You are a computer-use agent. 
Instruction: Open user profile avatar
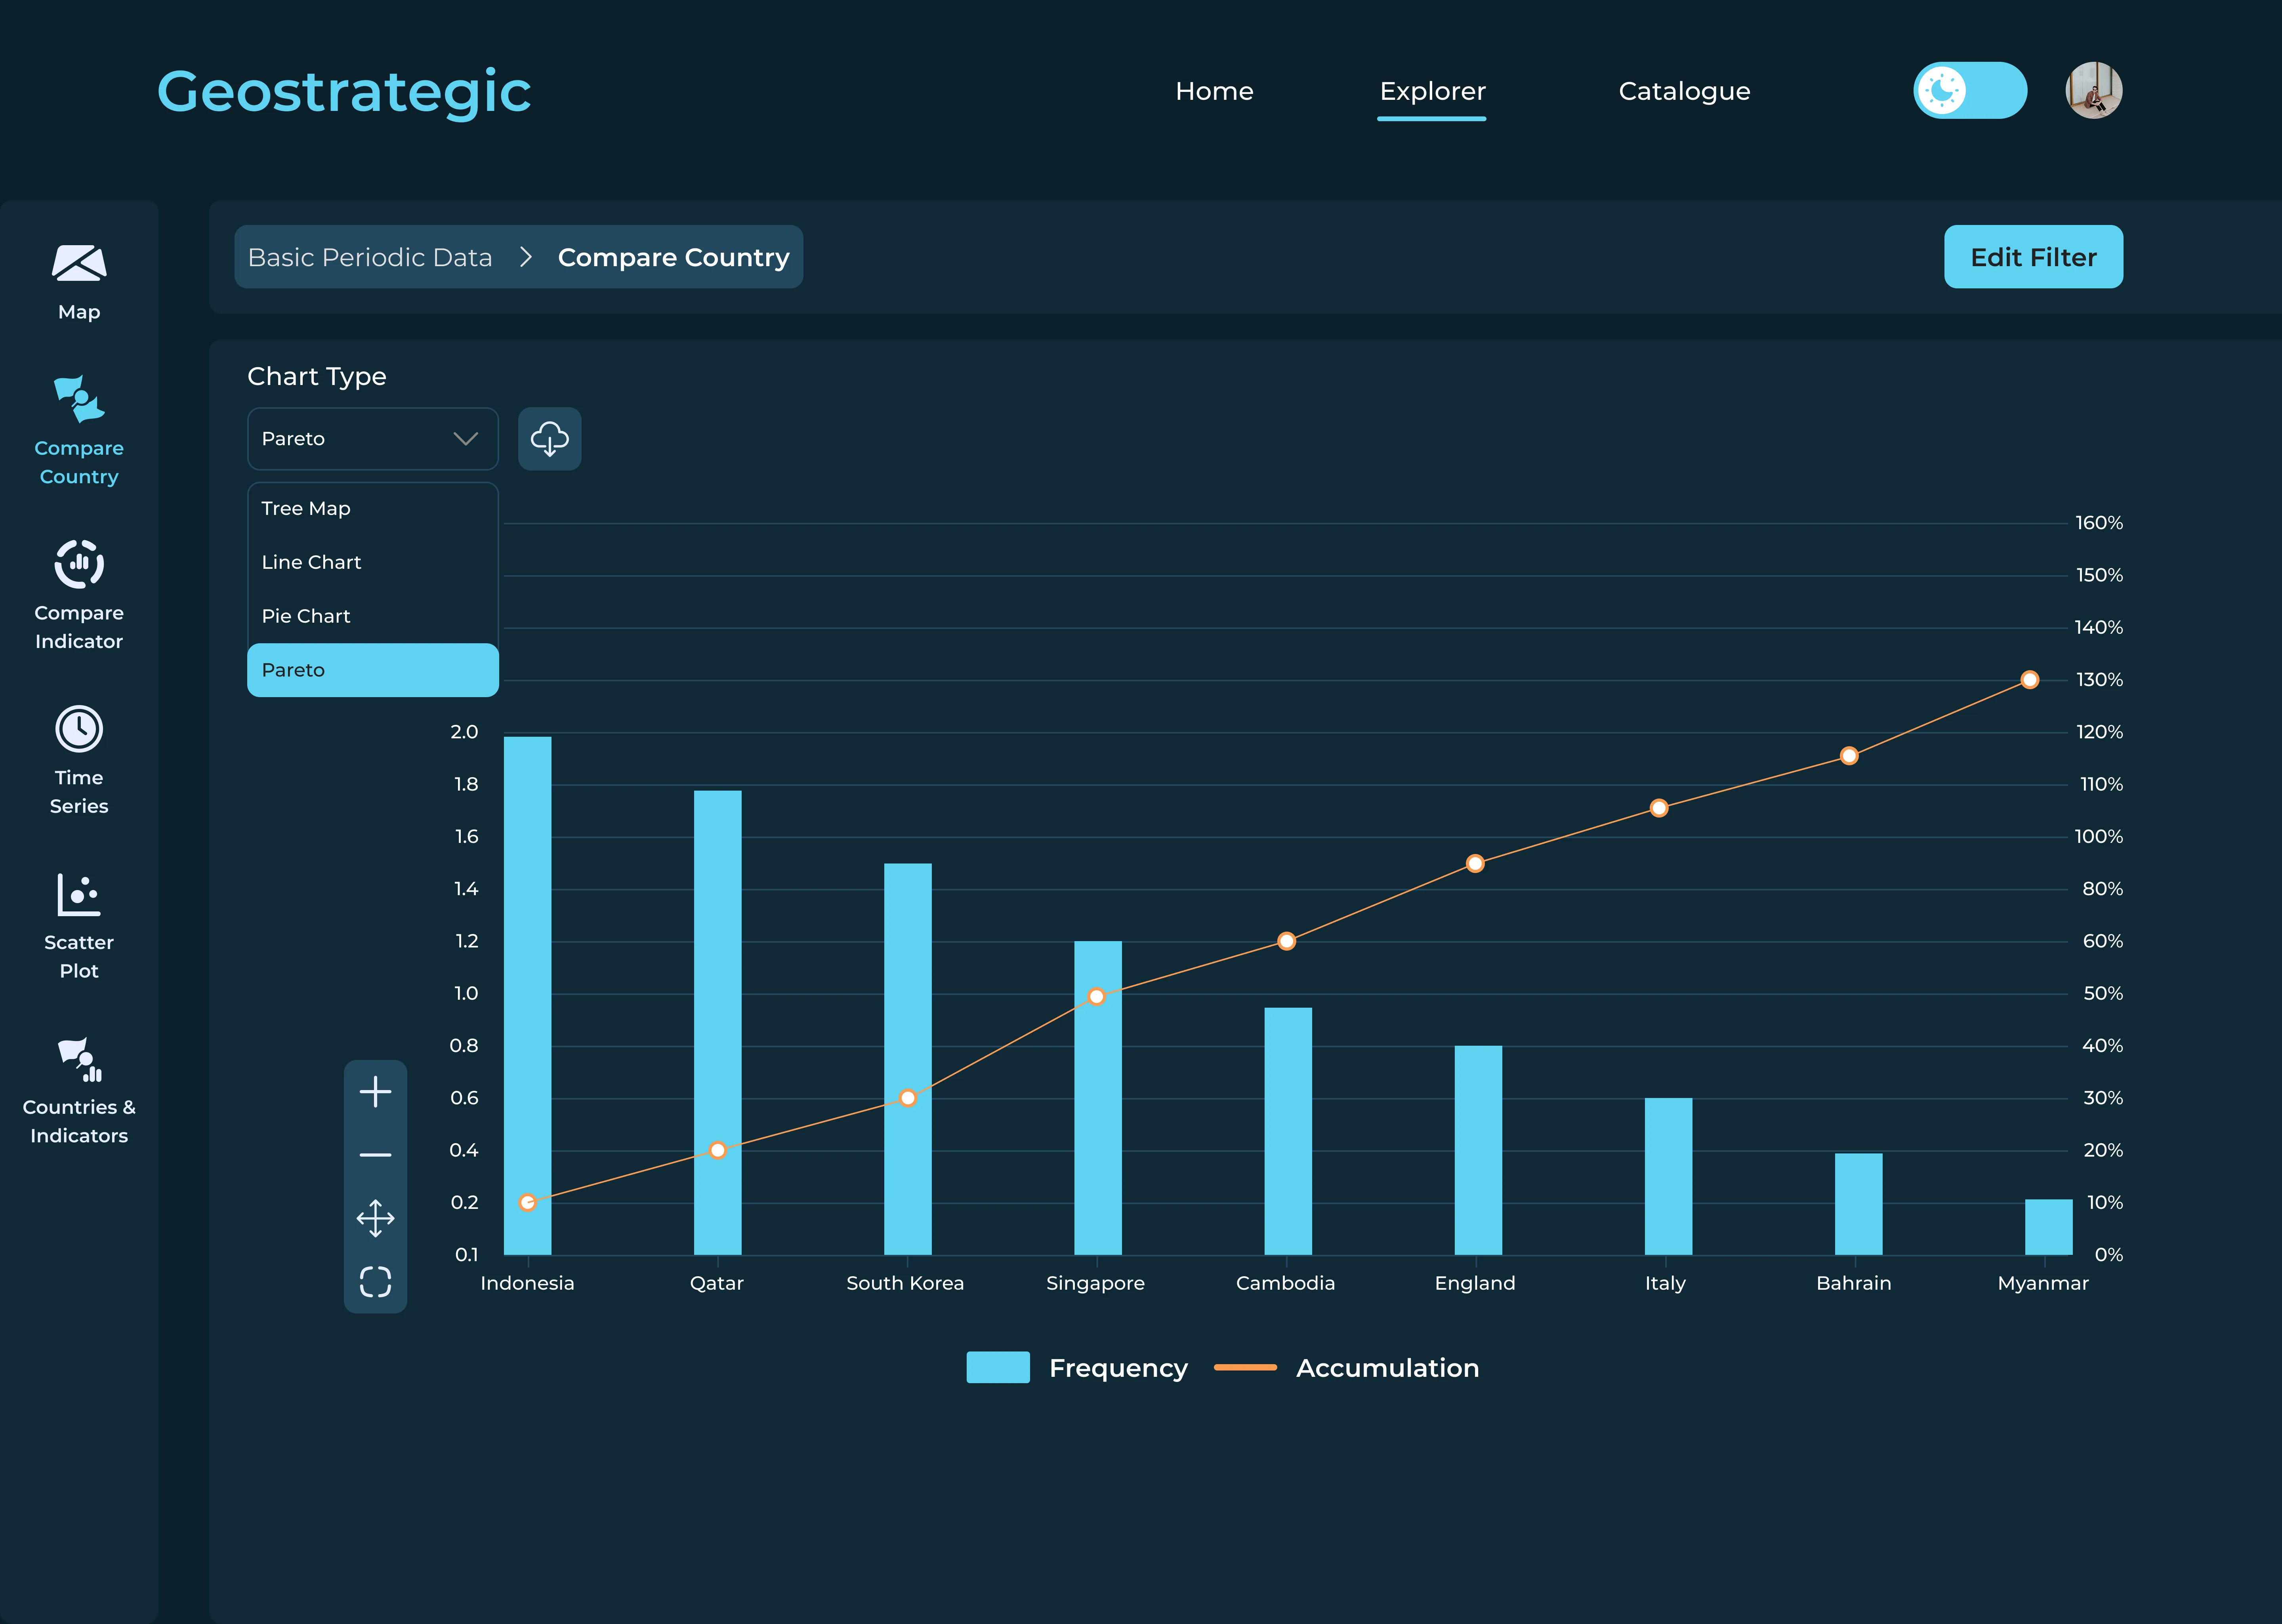pos(2094,90)
